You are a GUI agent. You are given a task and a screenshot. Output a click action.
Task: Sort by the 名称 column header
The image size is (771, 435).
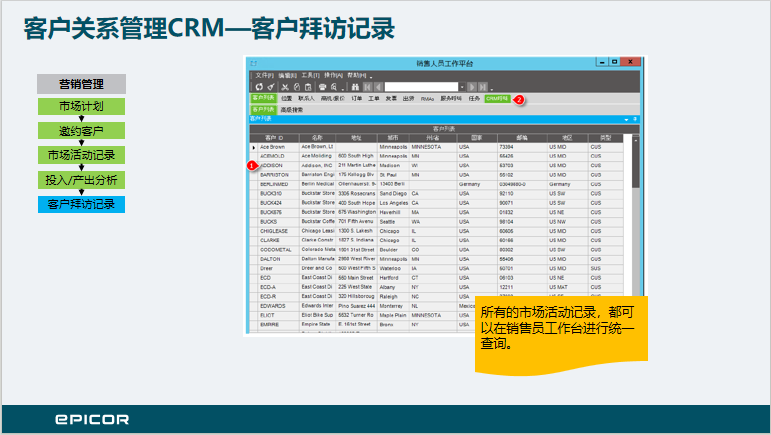[317, 138]
